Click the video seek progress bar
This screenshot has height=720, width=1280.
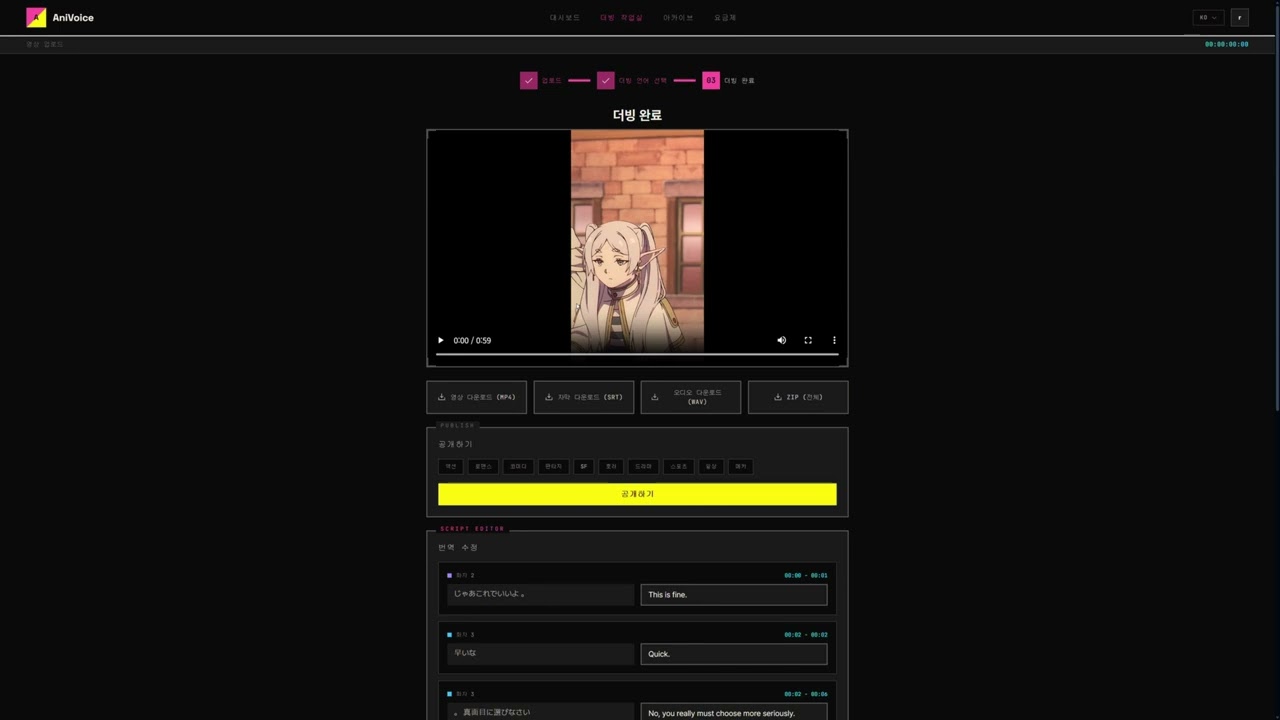point(637,354)
